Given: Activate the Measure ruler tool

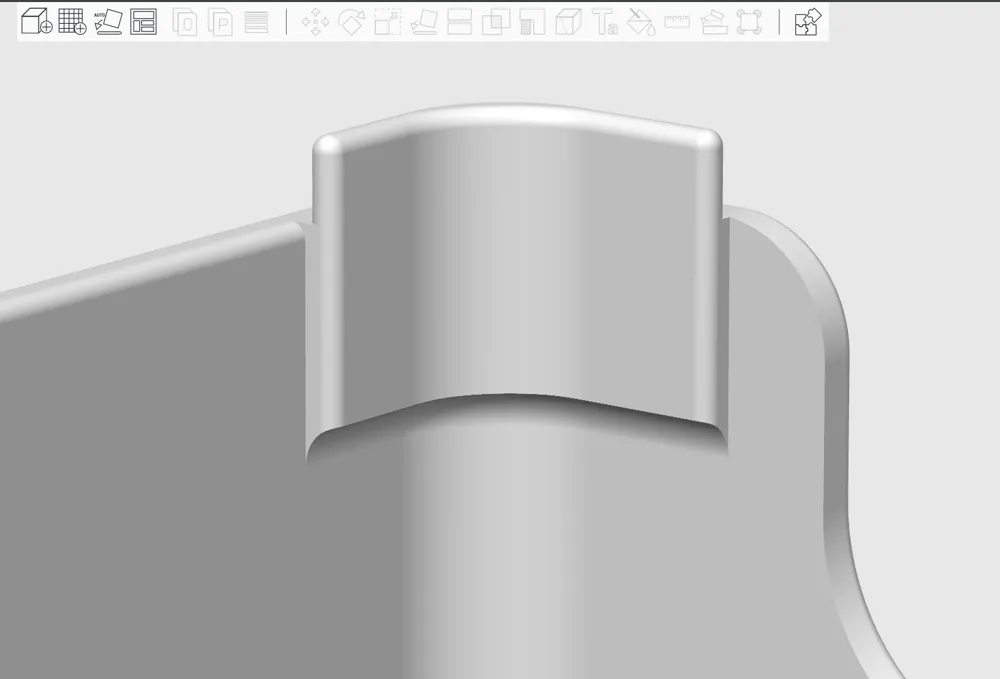Looking at the screenshot, I should pos(677,22).
